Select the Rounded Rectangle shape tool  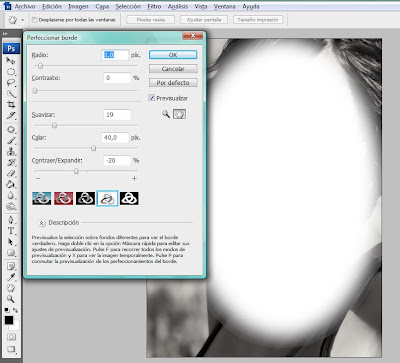point(11,253)
